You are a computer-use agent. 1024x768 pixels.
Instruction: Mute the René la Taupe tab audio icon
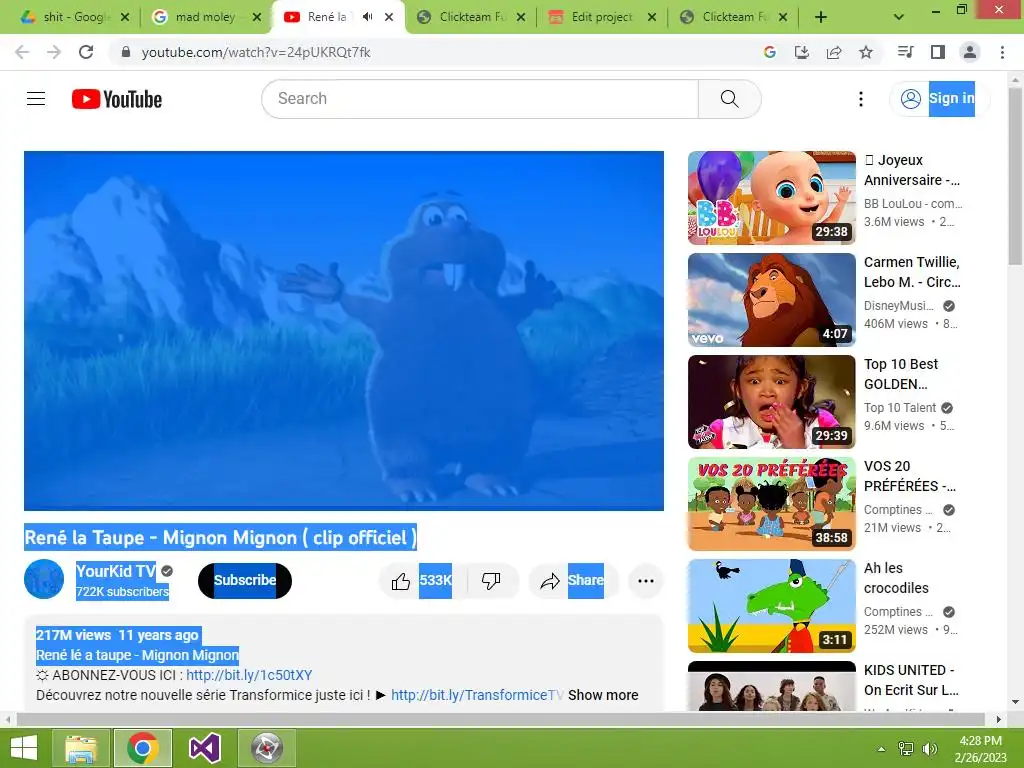(368, 17)
